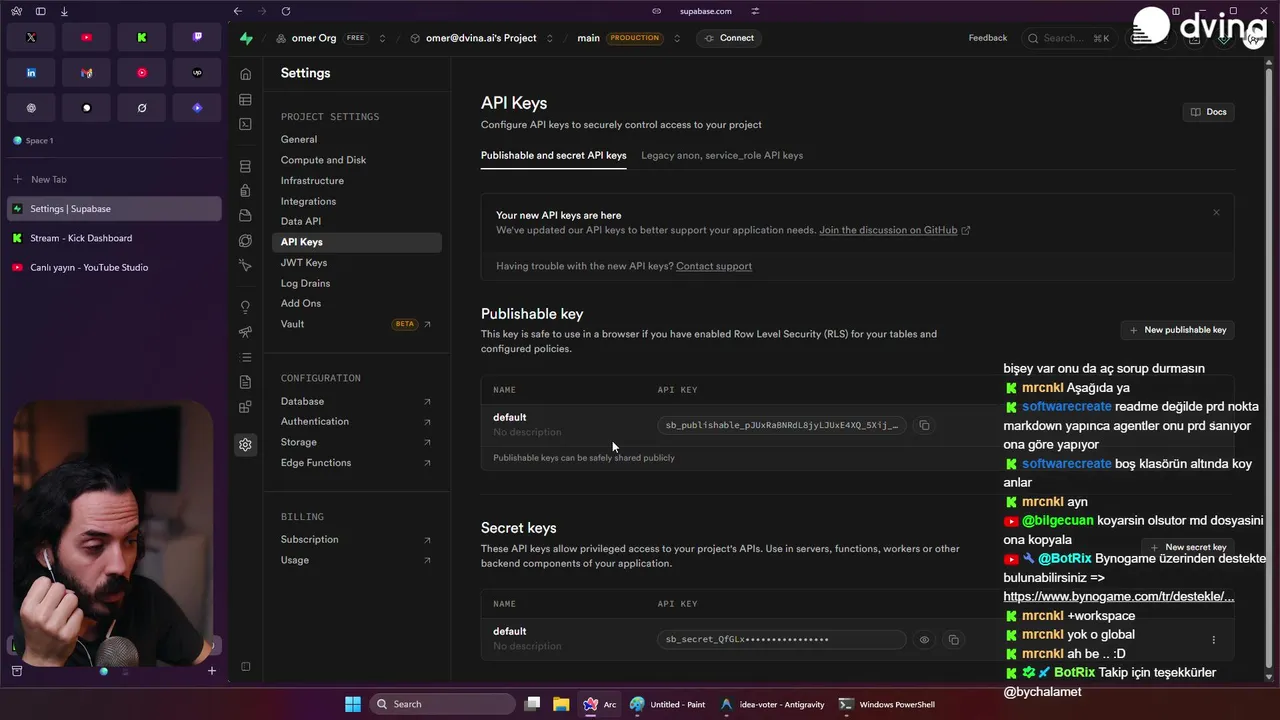Open Usage billing link

[356, 560]
